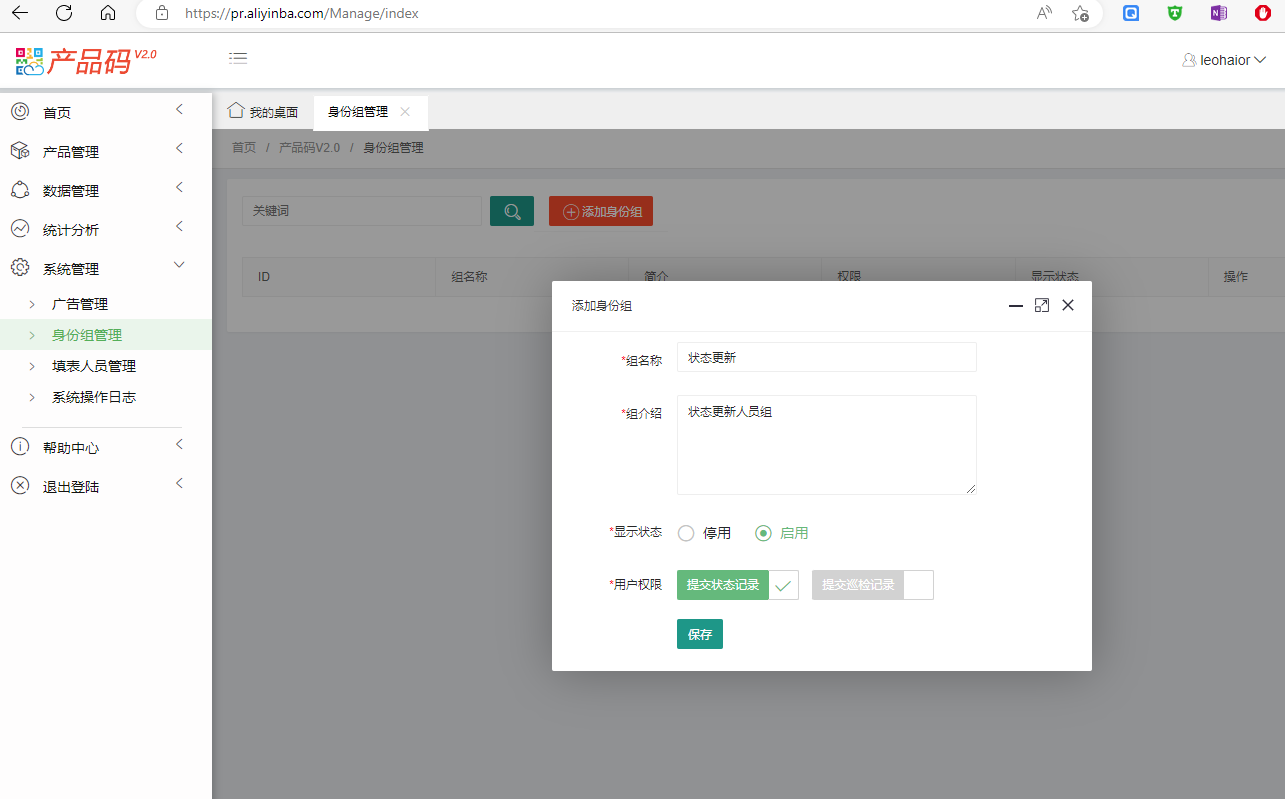Click the hamburger sidebar collapse icon

tap(238, 58)
